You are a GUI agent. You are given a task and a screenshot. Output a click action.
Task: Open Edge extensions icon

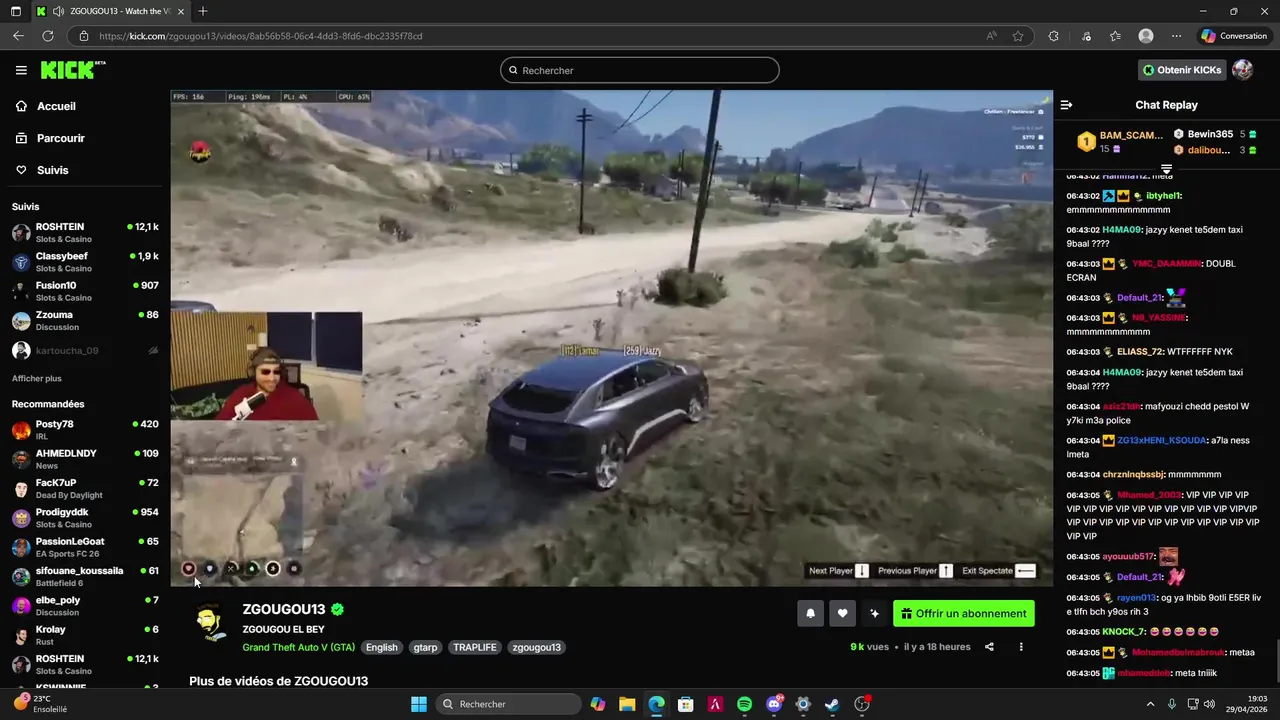click(x=1053, y=36)
